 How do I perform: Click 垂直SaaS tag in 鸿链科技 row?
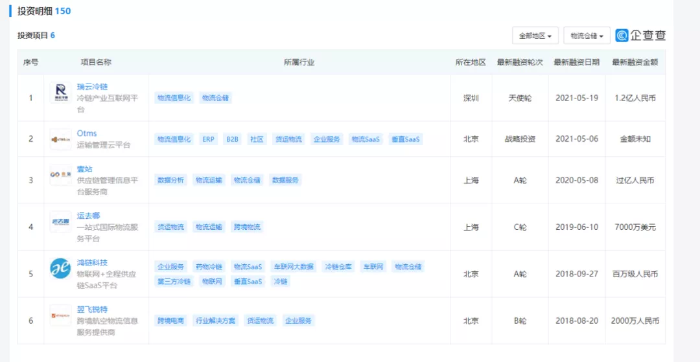click(247, 281)
